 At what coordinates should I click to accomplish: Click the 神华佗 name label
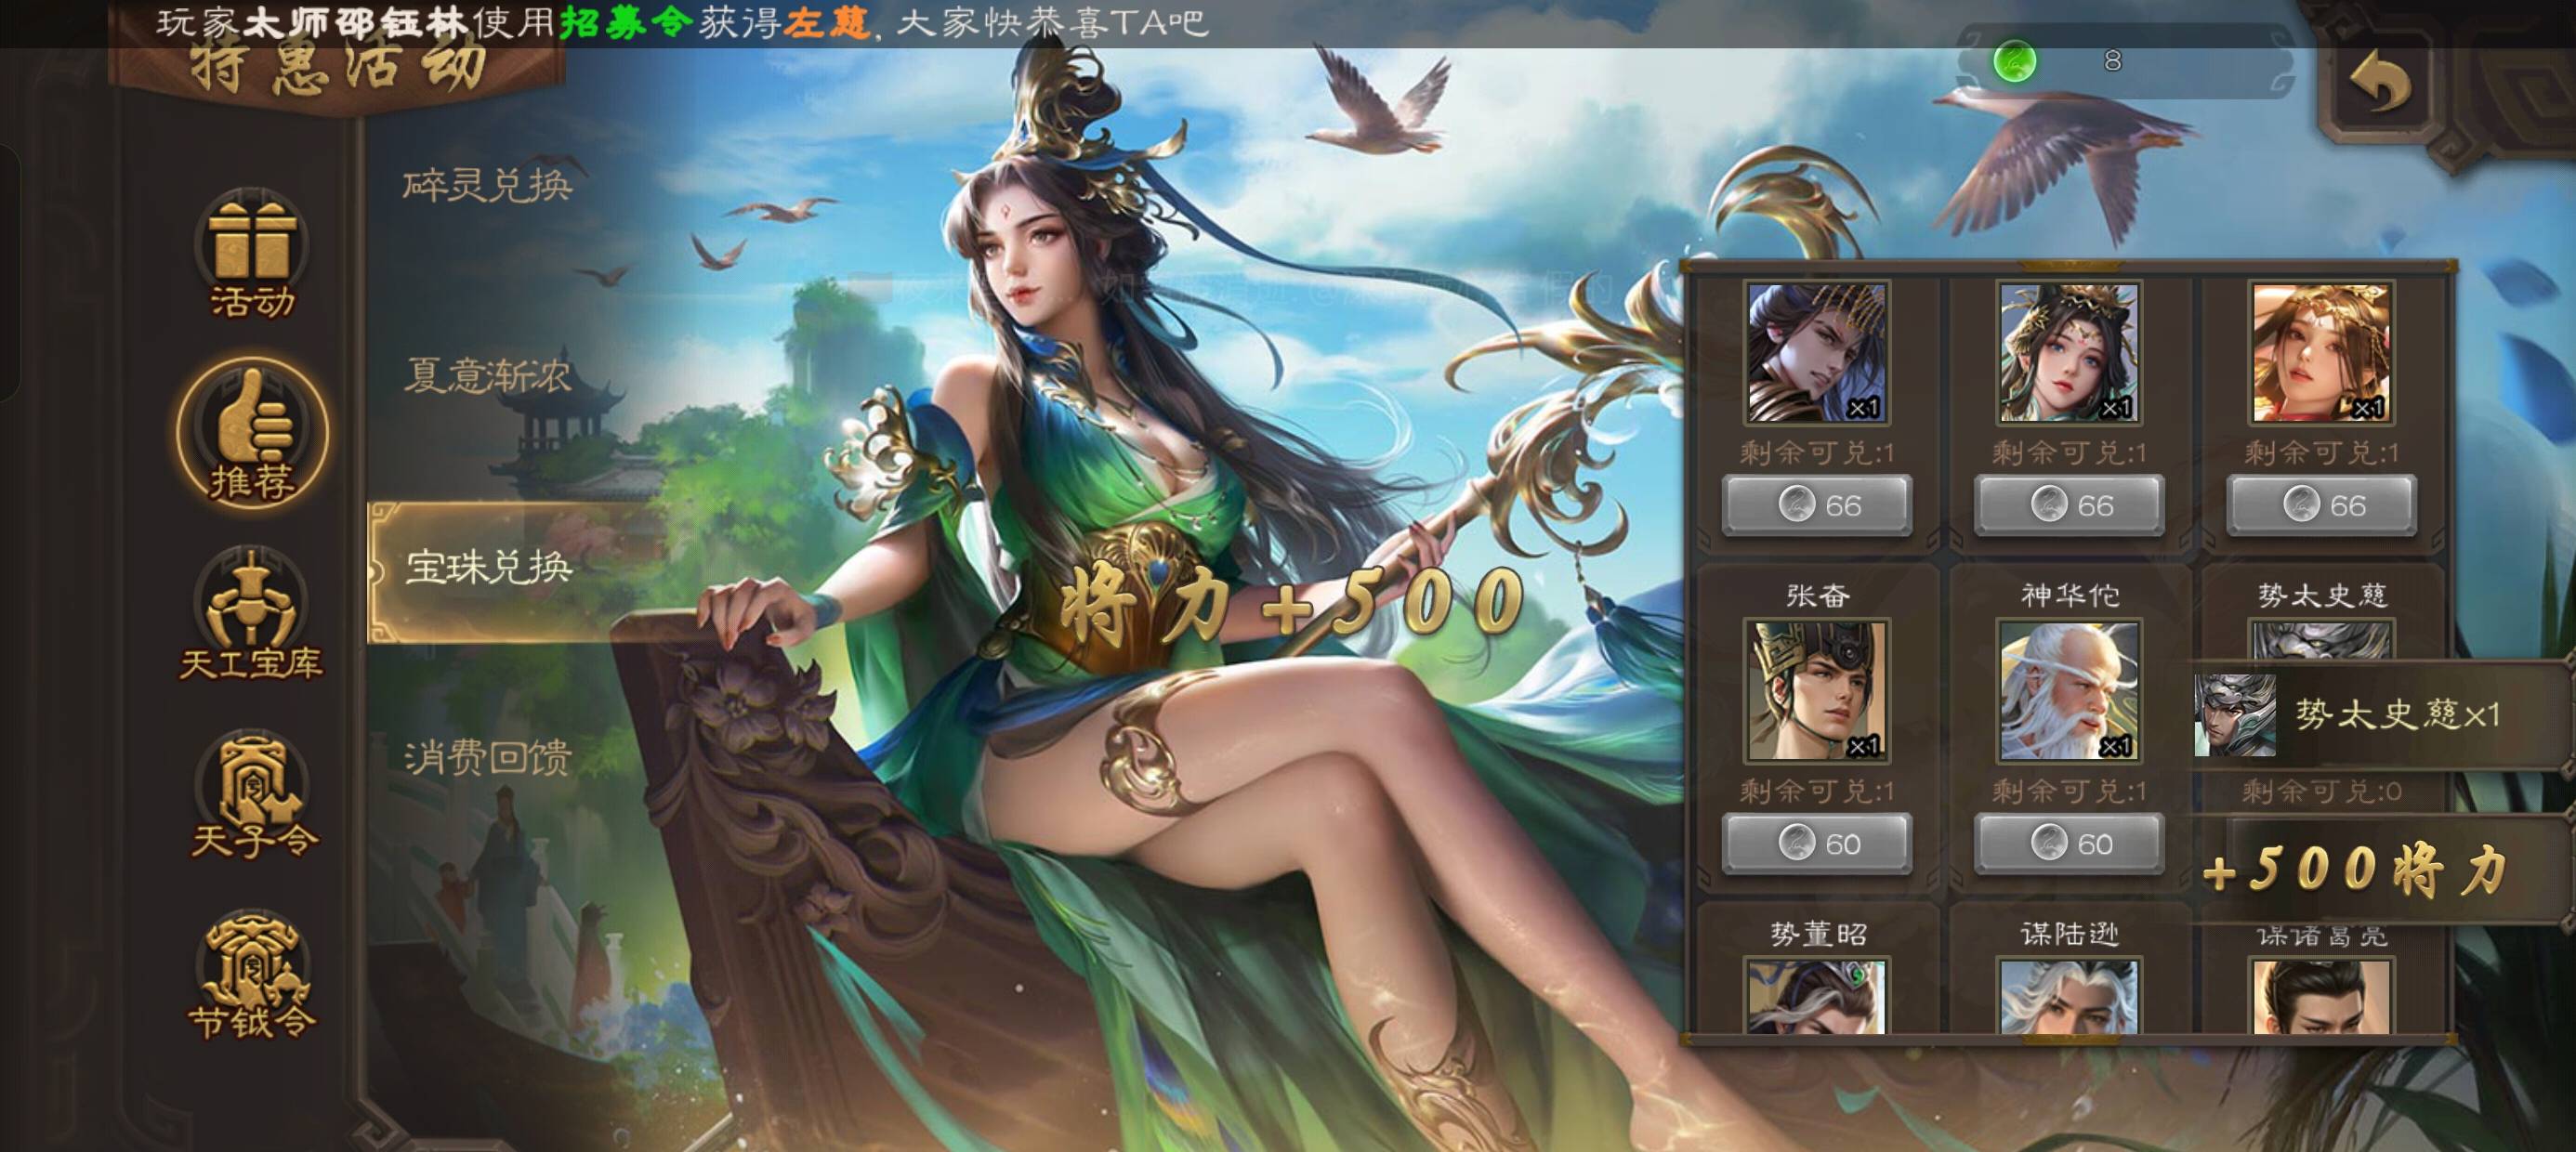pos(2069,596)
